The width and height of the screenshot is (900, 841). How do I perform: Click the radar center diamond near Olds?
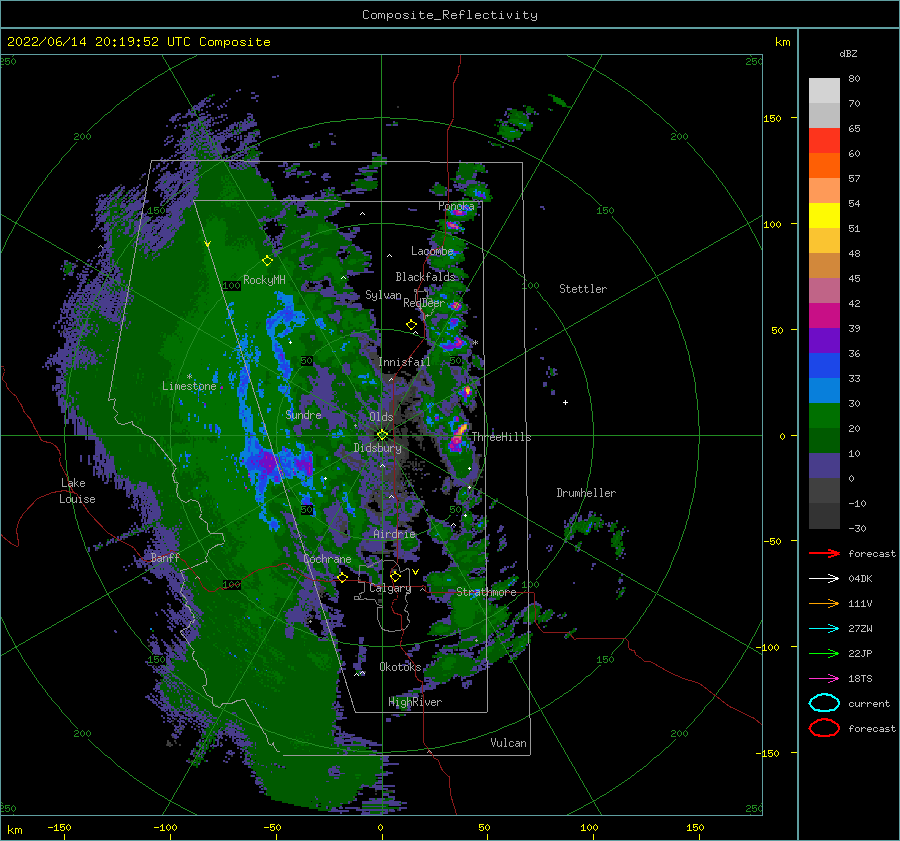click(382, 435)
